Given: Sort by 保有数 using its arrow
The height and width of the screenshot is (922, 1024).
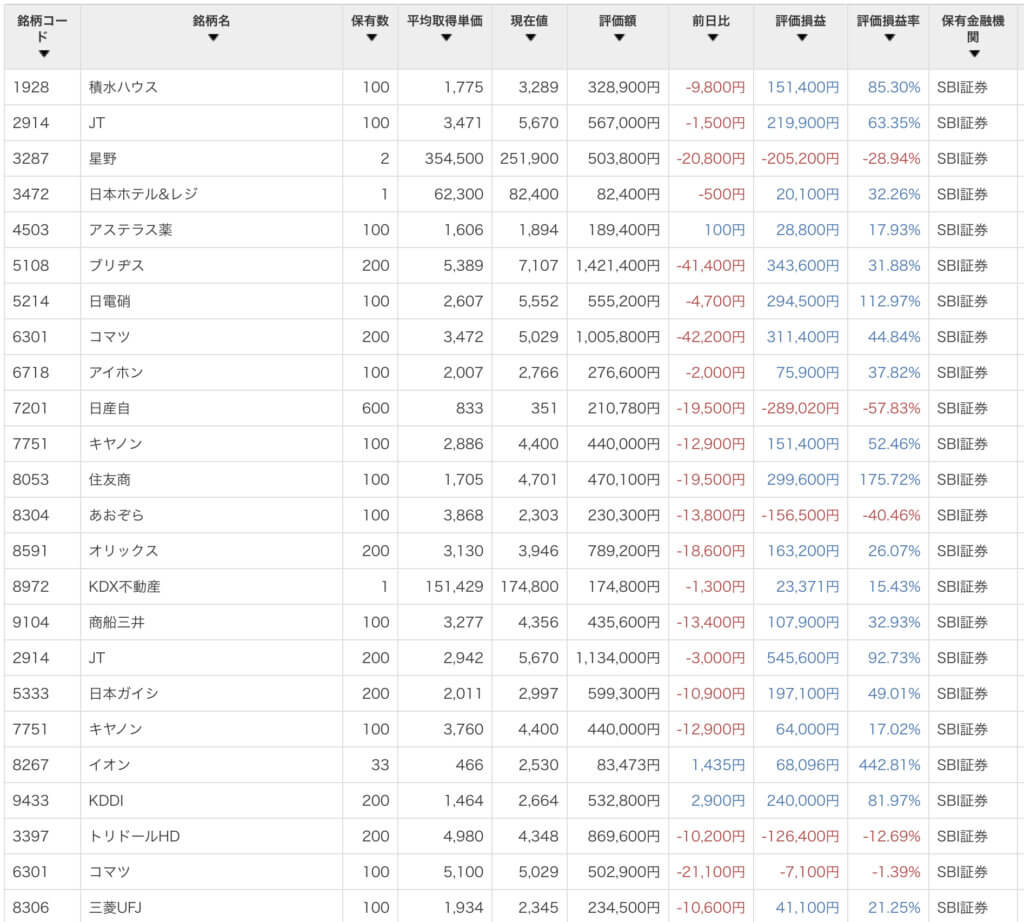Looking at the screenshot, I should click(371, 38).
